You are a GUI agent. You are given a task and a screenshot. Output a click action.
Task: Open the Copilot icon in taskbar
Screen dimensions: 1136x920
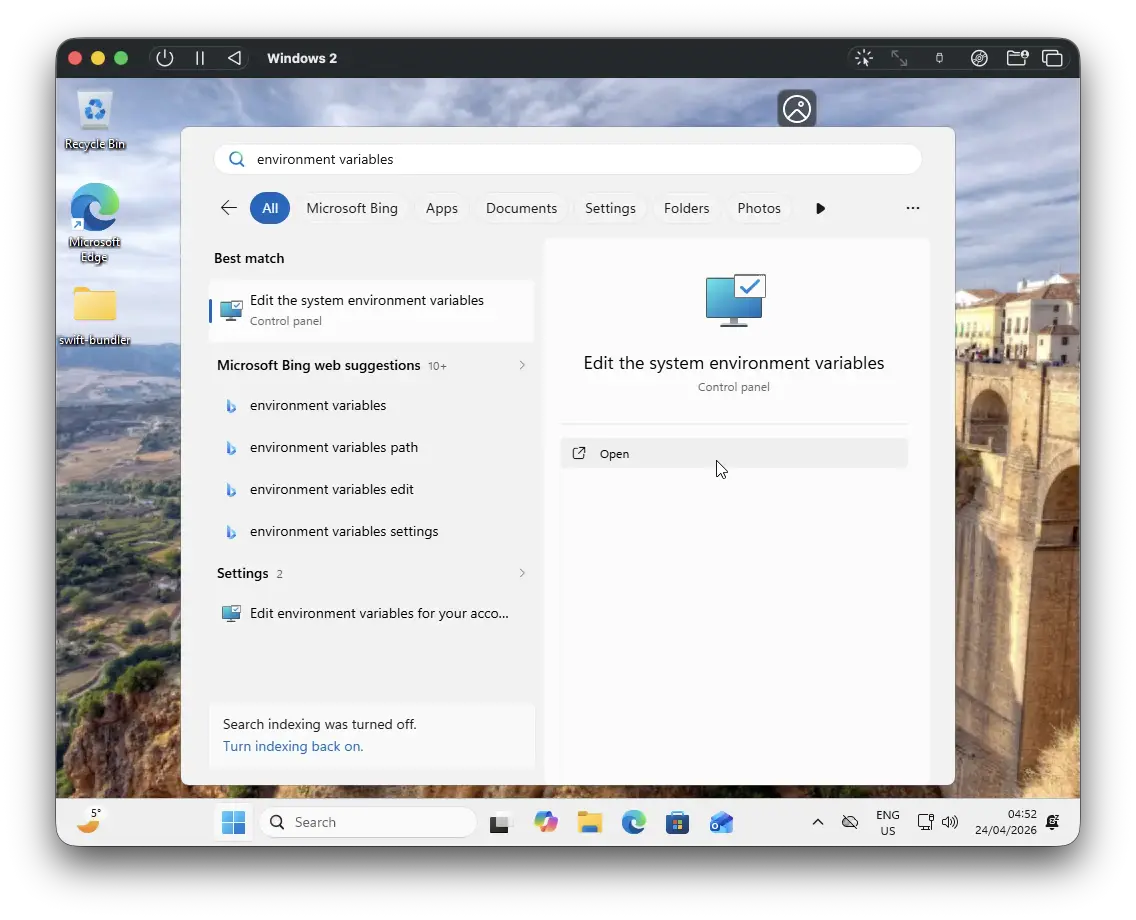pos(546,822)
